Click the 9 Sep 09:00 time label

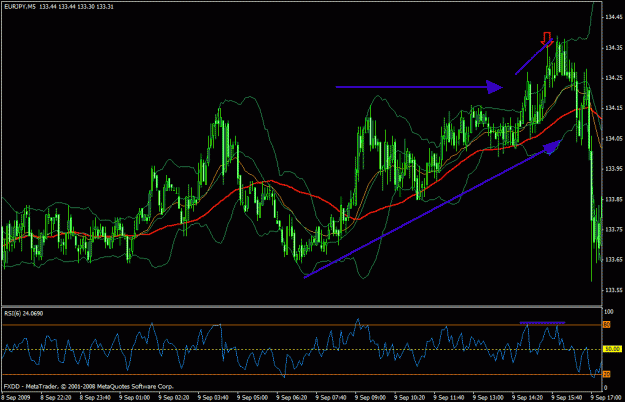coord(370,397)
